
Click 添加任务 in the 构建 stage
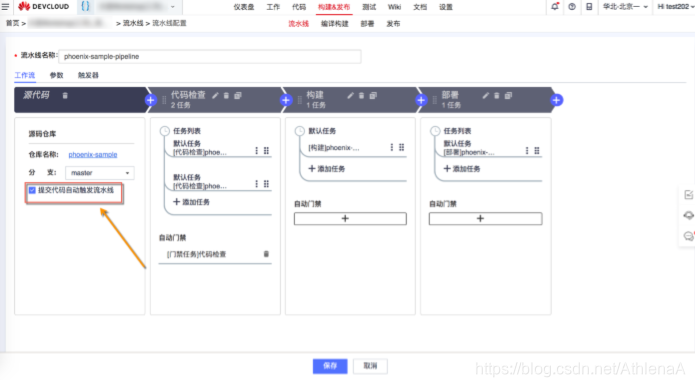click(327, 169)
